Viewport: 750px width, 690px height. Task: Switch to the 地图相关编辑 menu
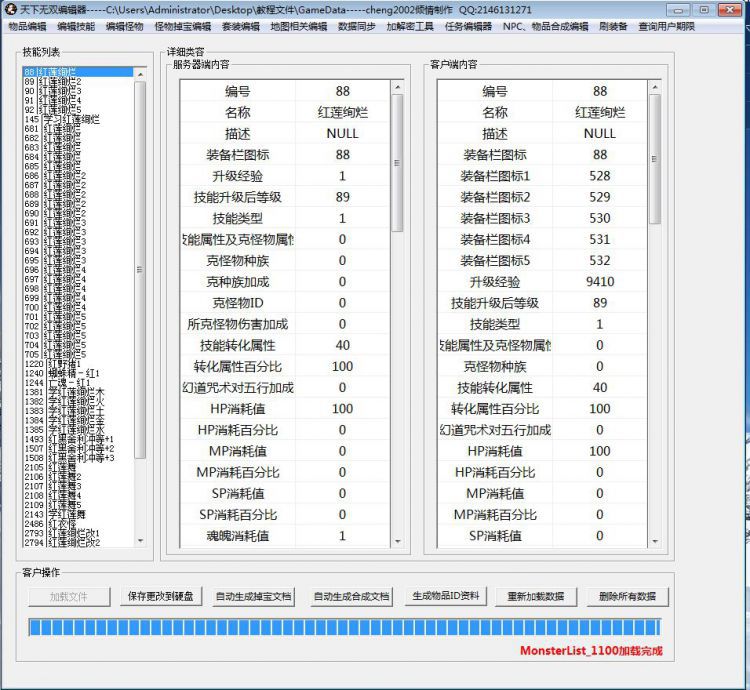(298, 27)
